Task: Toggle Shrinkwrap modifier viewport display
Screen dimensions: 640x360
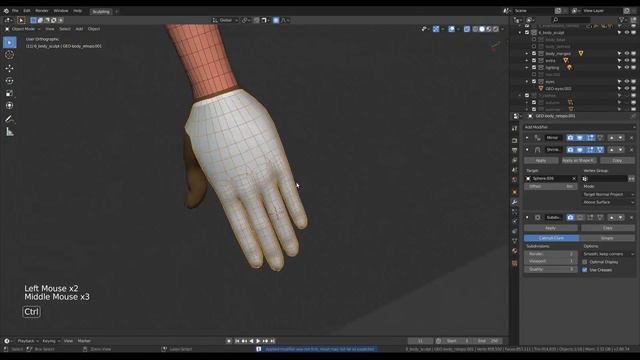Action: (x=580, y=150)
